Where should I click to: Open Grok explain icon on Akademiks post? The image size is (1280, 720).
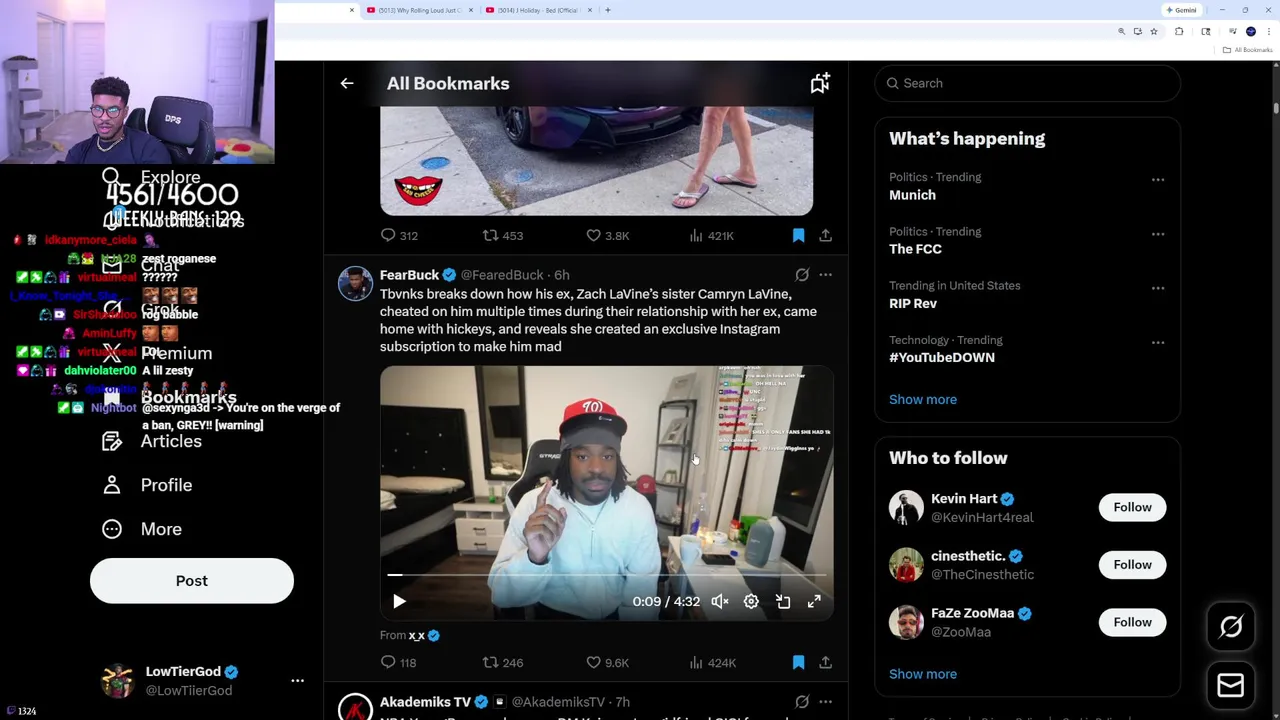point(802,702)
